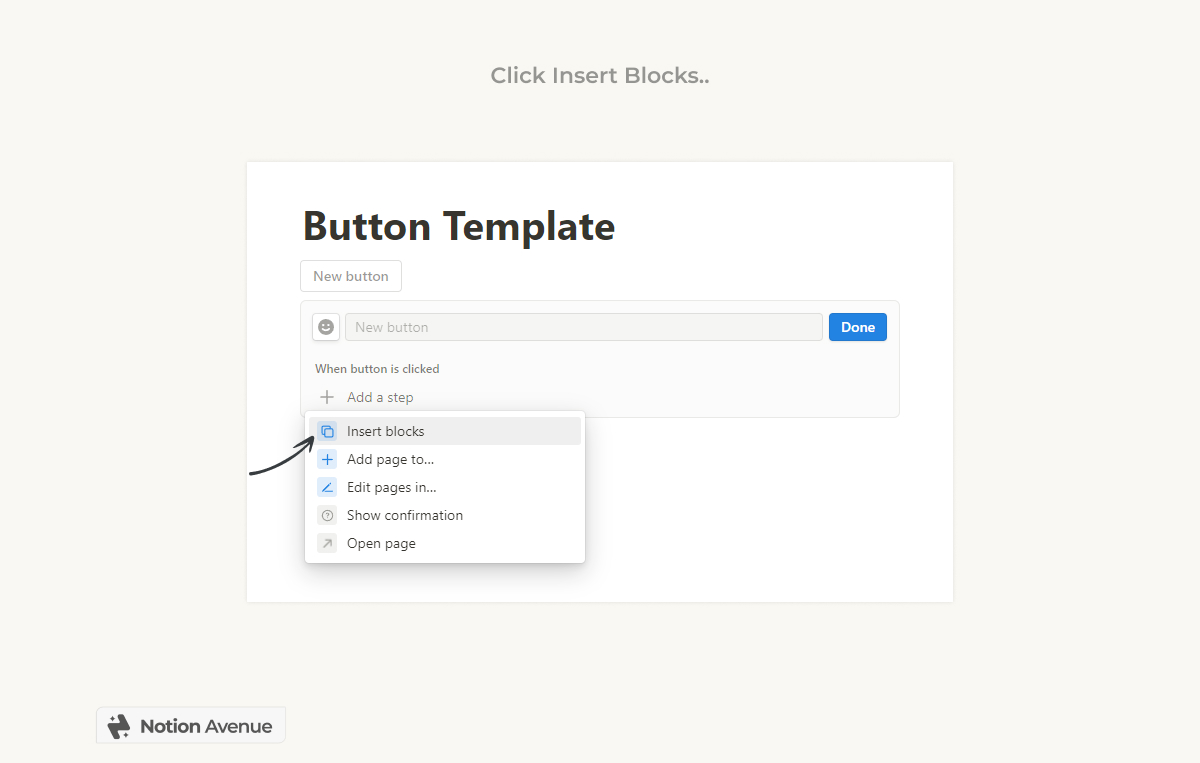This screenshot has width=1200, height=763.
Task: Click the blue plus icon for Add page to
Action: pyautogui.click(x=329, y=459)
